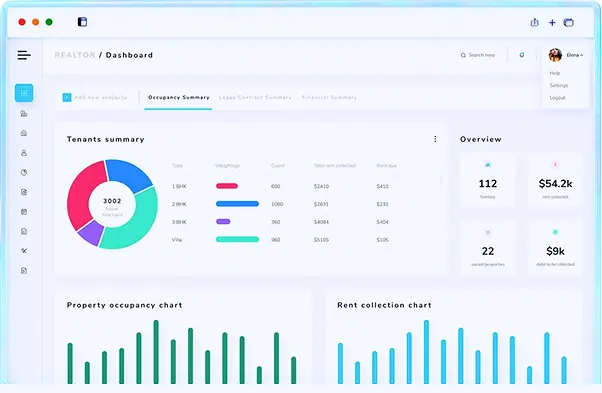Select the Occupancy Summary tab
The height and width of the screenshot is (393, 602).
pos(179,97)
